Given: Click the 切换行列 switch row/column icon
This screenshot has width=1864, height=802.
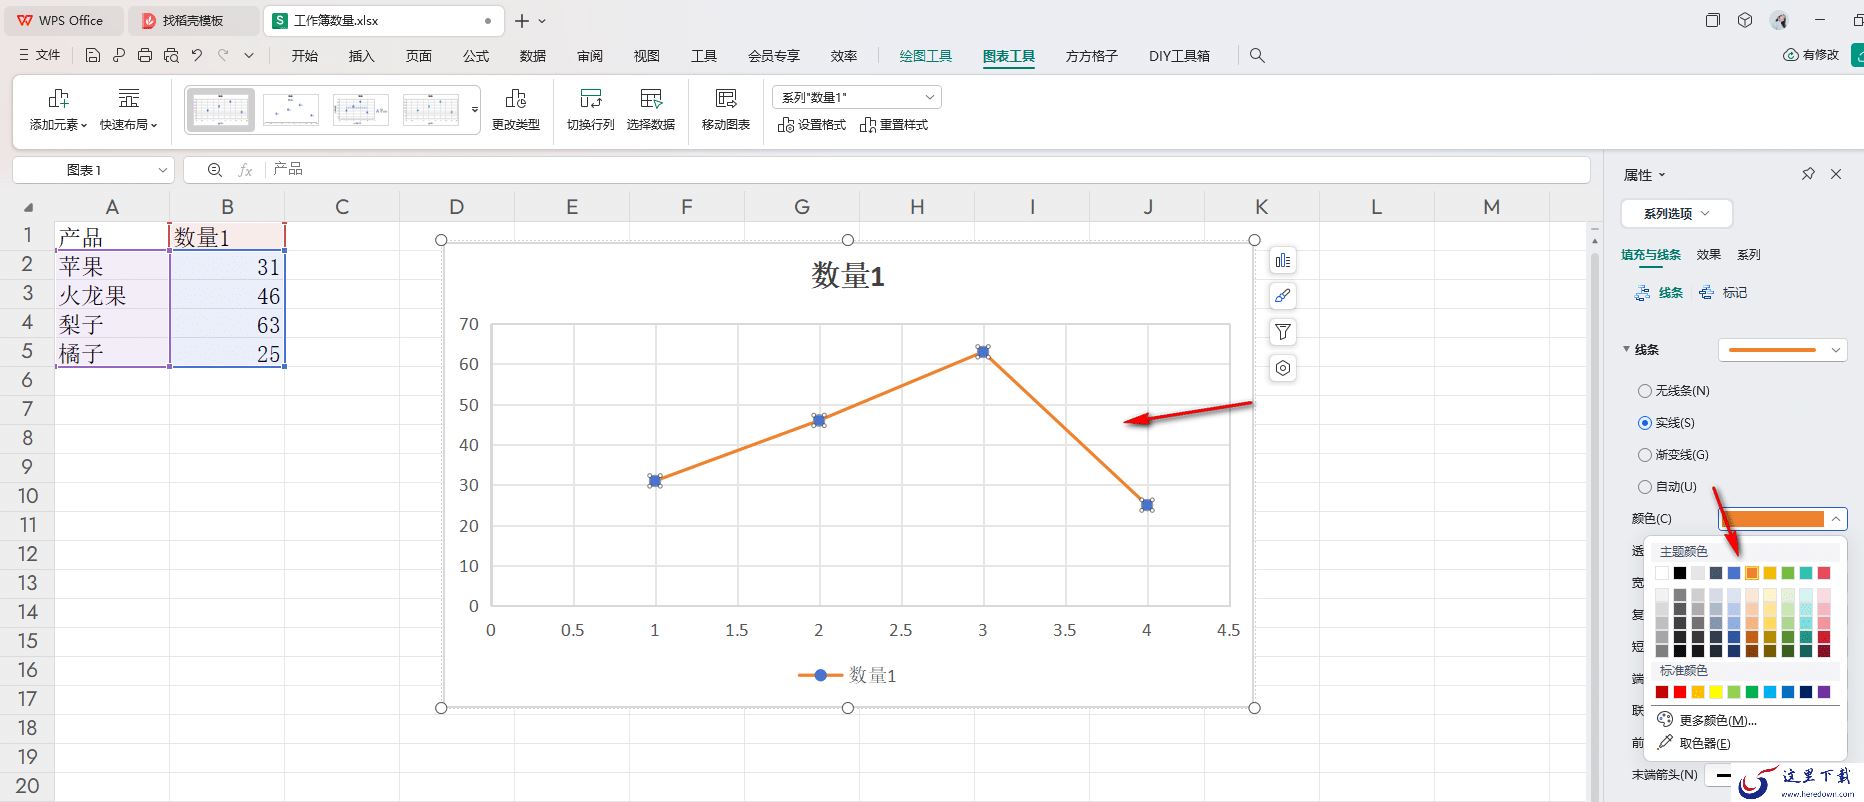Looking at the screenshot, I should (x=591, y=99).
